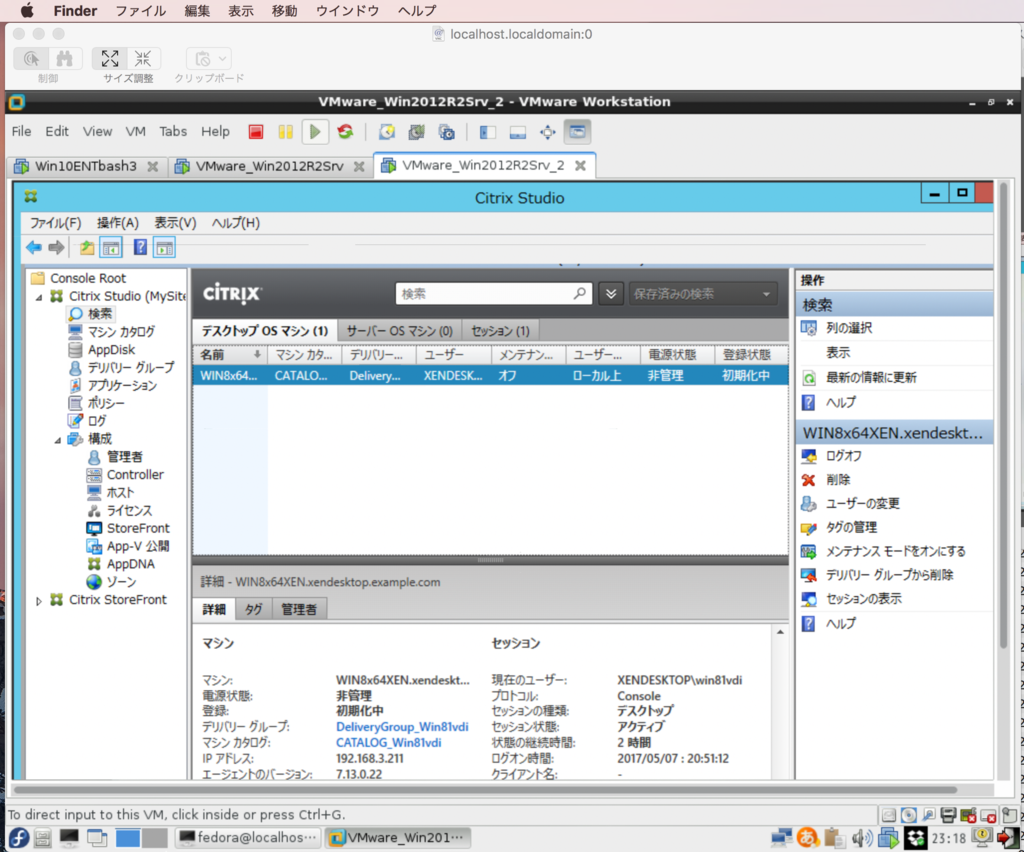Viewport: 1024px width, 852px height.
Task: Click the magnifier icon in search box
Action: tap(579, 294)
